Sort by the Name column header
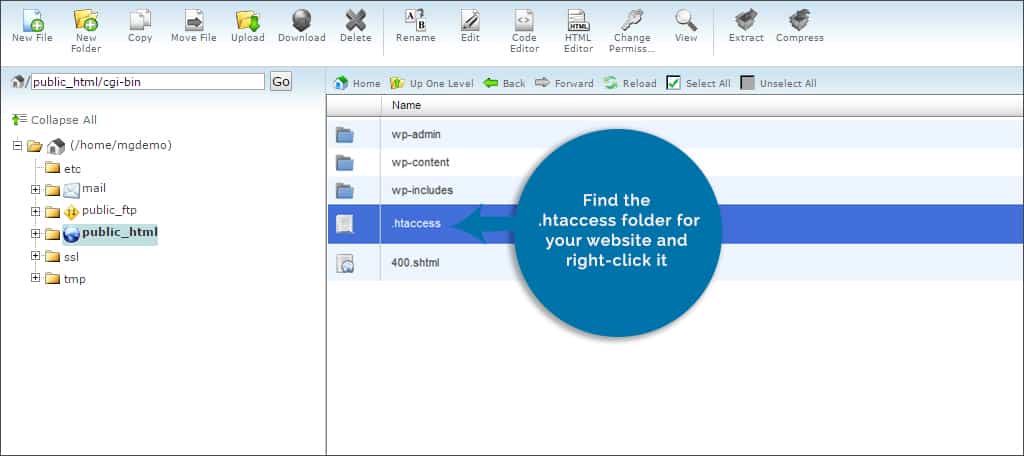This screenshot has width=1024, height=456. [406, 105]
